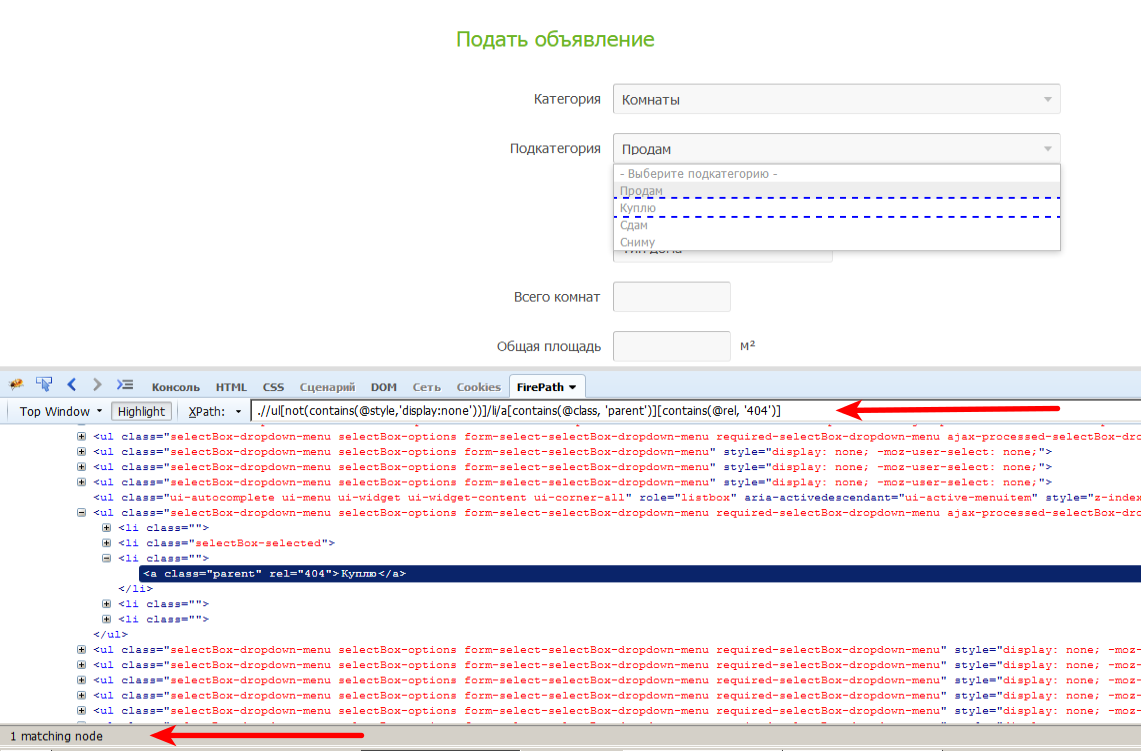Open the DOM tab

click(383, 387)
